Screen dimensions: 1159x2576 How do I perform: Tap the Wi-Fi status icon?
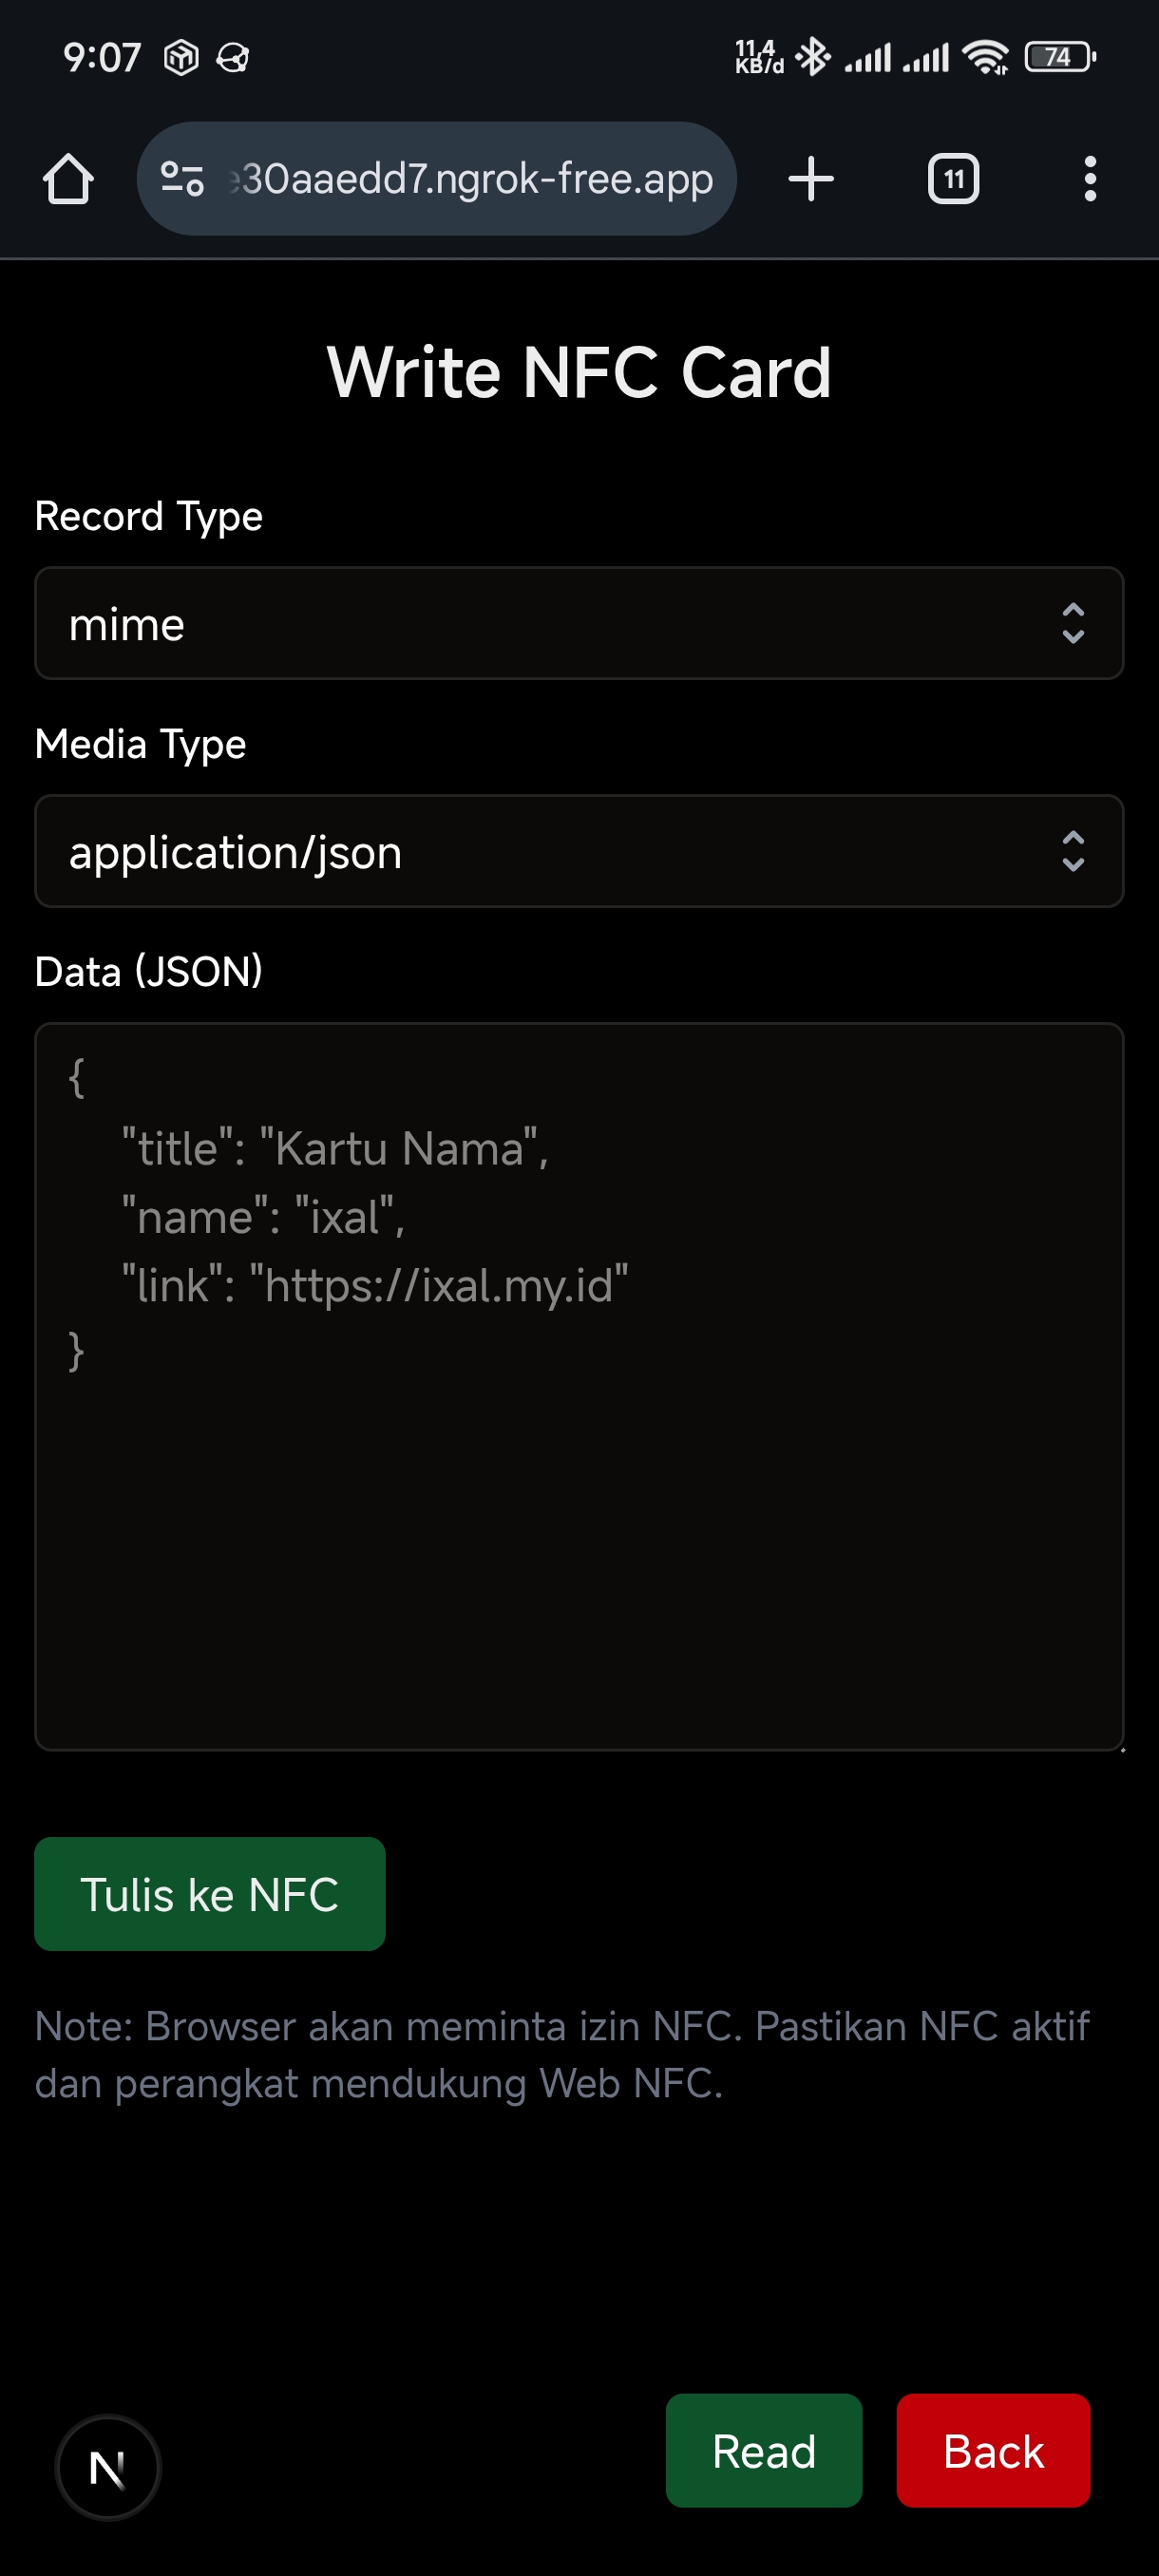click(x=985, y=57)
